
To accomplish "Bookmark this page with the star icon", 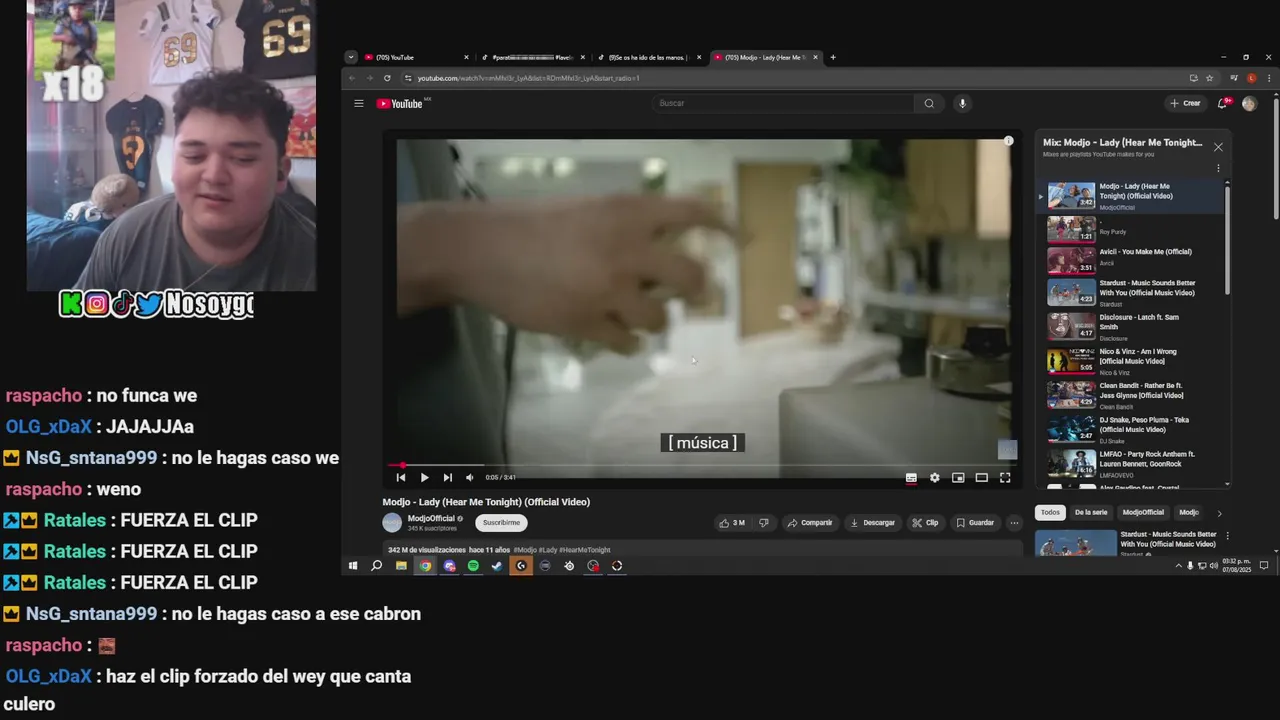I will (1209, 78).
